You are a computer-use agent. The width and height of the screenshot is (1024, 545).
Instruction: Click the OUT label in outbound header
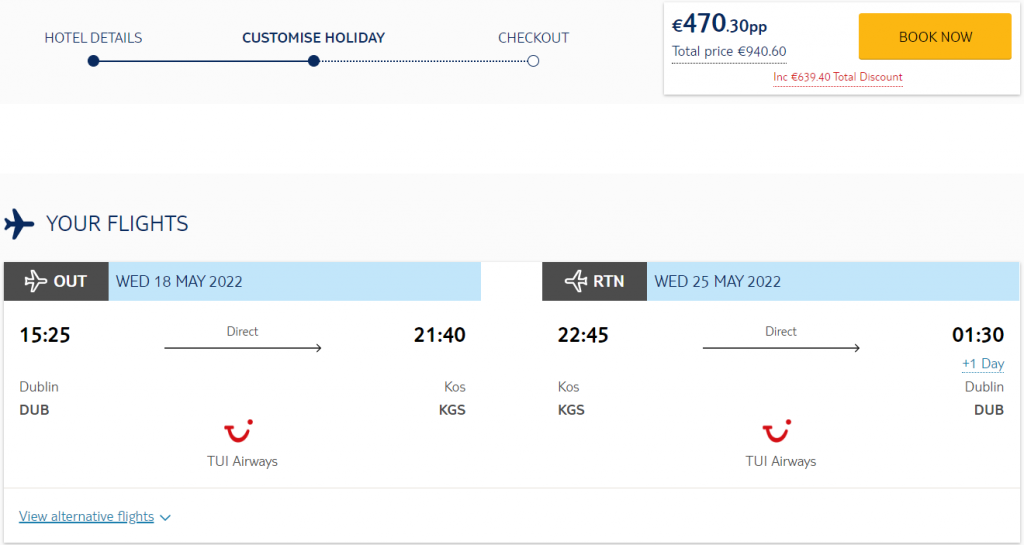[70, 281]
